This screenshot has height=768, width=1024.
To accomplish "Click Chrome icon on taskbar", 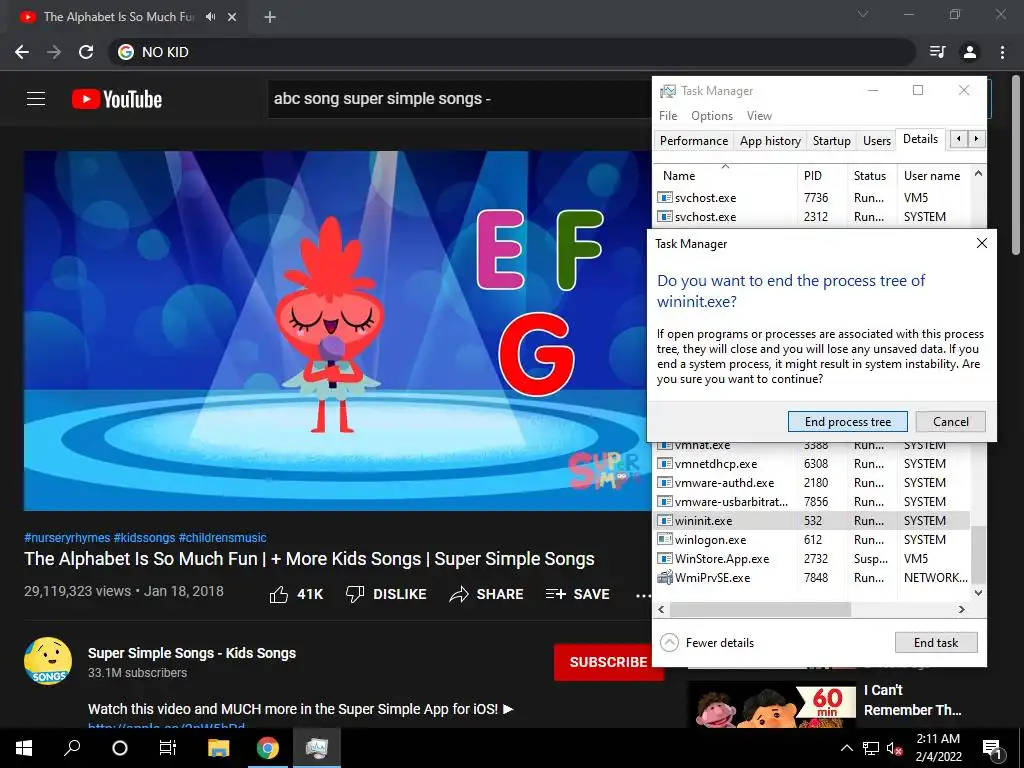I will pyautogui.click(x=268, y=748).
